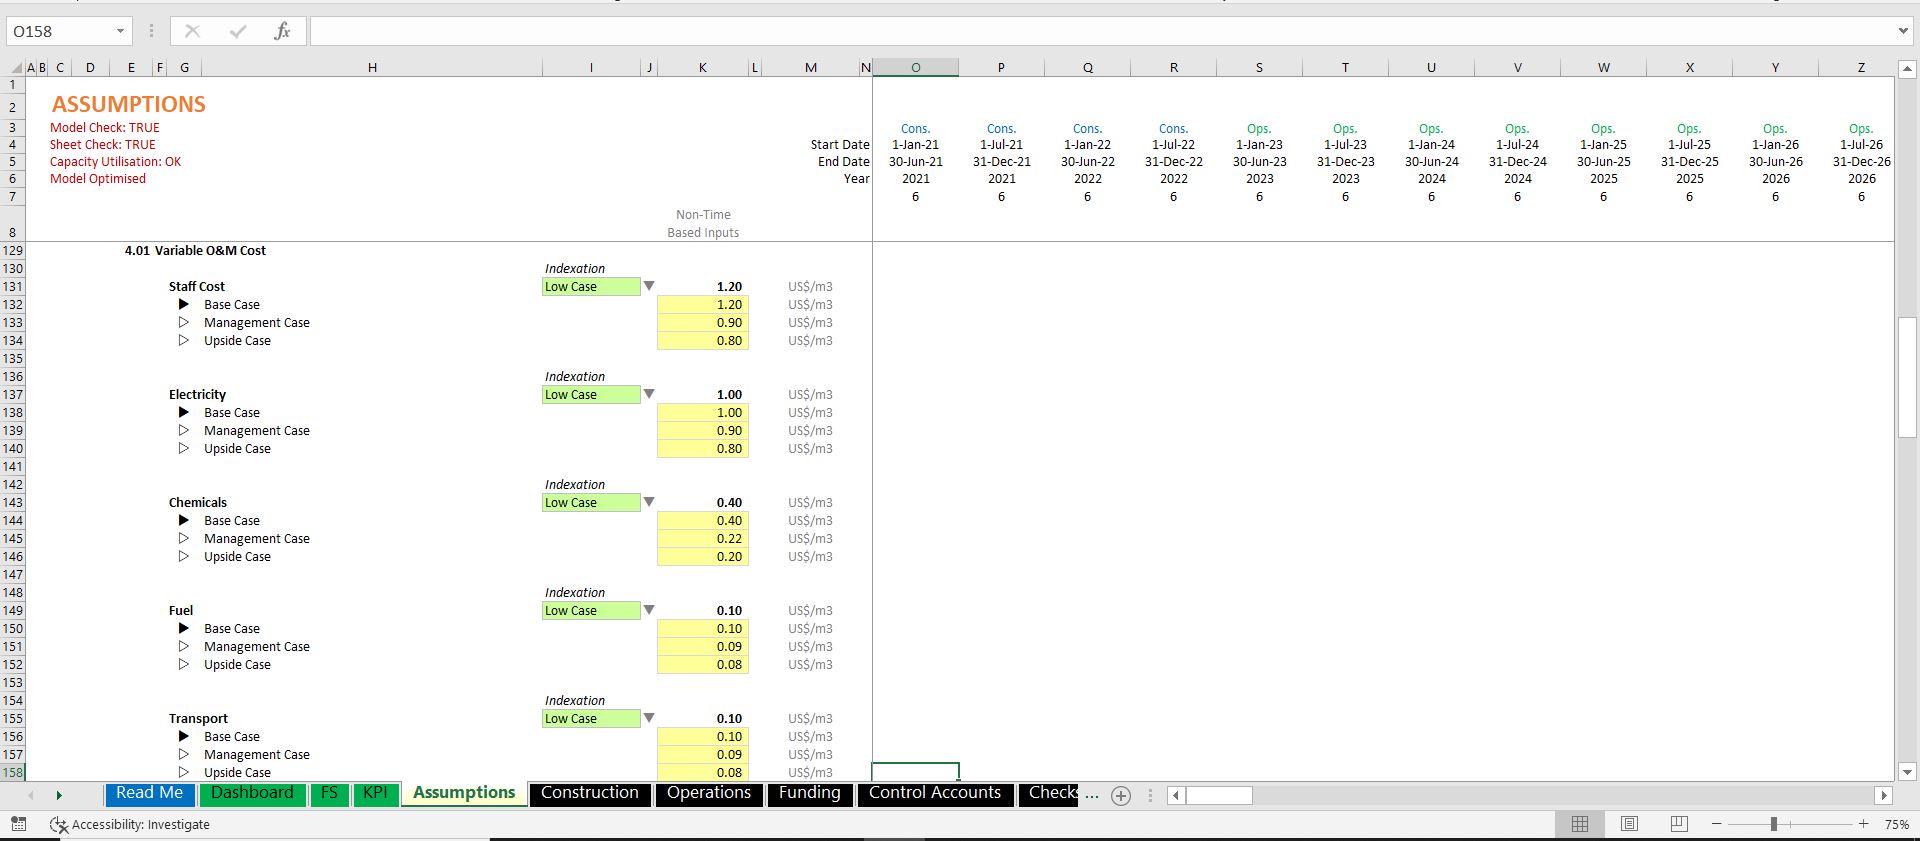1920x841 pixels.
Task: Click the Enter formula checkmark icon
Action: point(238,31)
